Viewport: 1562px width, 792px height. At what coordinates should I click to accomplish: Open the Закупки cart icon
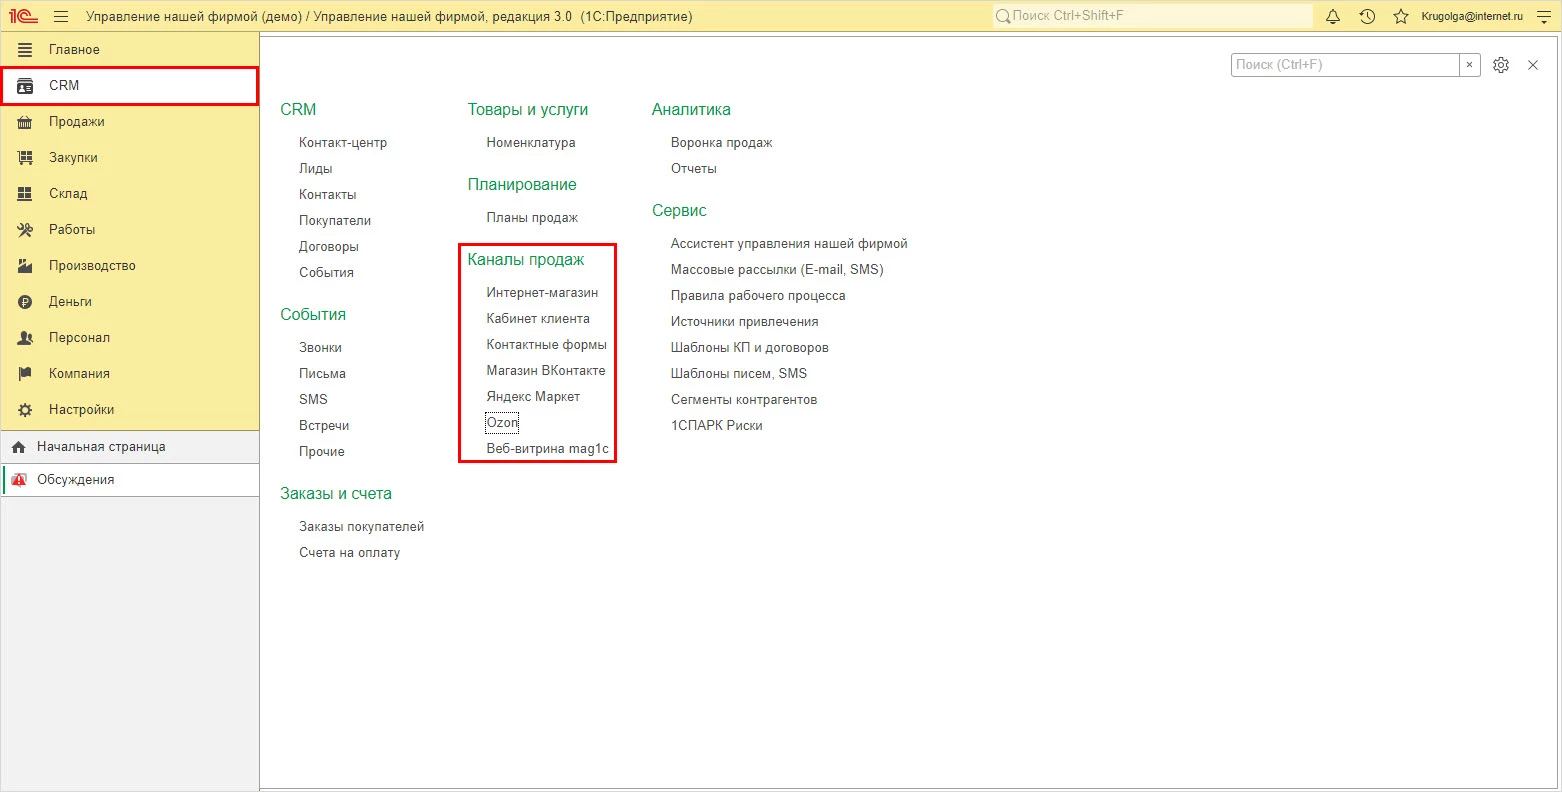coord(26,158)
